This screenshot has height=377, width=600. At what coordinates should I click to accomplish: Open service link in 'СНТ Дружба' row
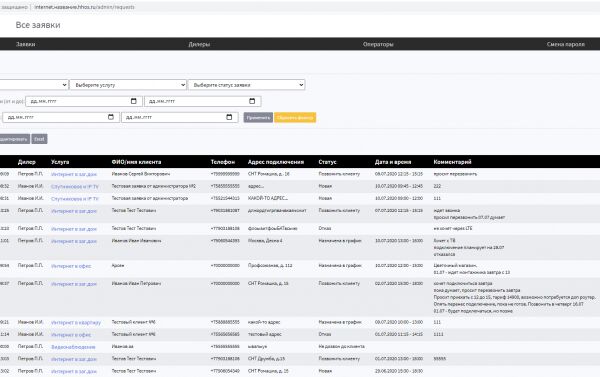(x=74, y=359)
